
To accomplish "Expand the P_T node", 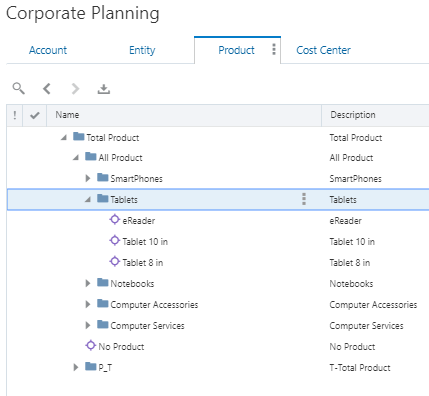I will pos(76,367).
